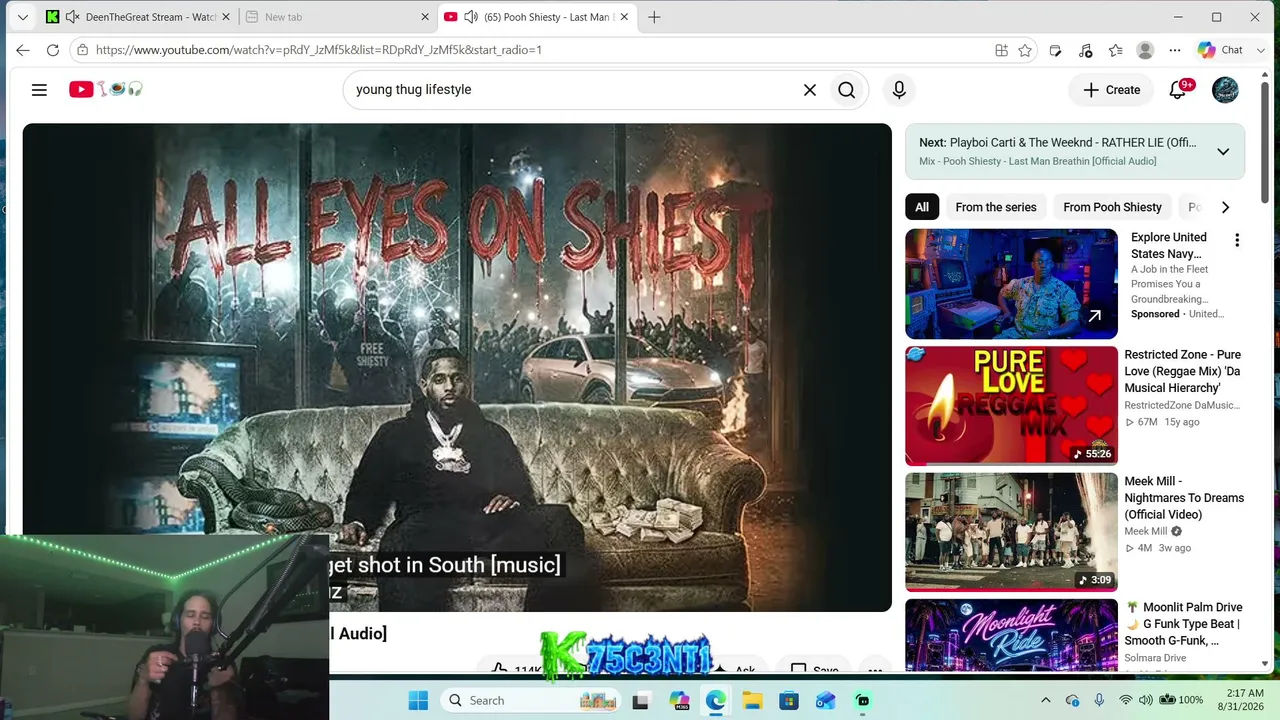Click the Create button
1280x720 pixels.
[1111, 90]
